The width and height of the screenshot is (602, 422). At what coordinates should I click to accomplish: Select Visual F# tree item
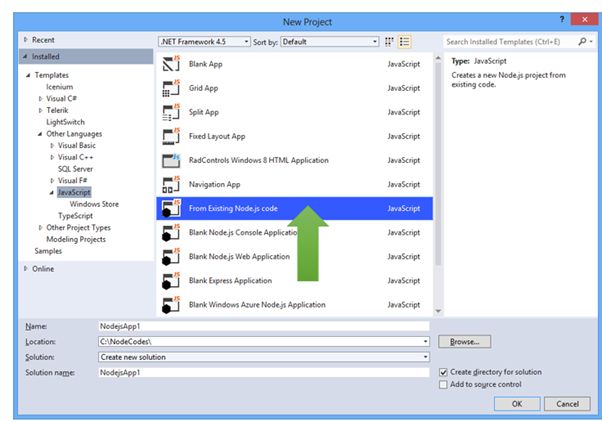tap(73, 180)
